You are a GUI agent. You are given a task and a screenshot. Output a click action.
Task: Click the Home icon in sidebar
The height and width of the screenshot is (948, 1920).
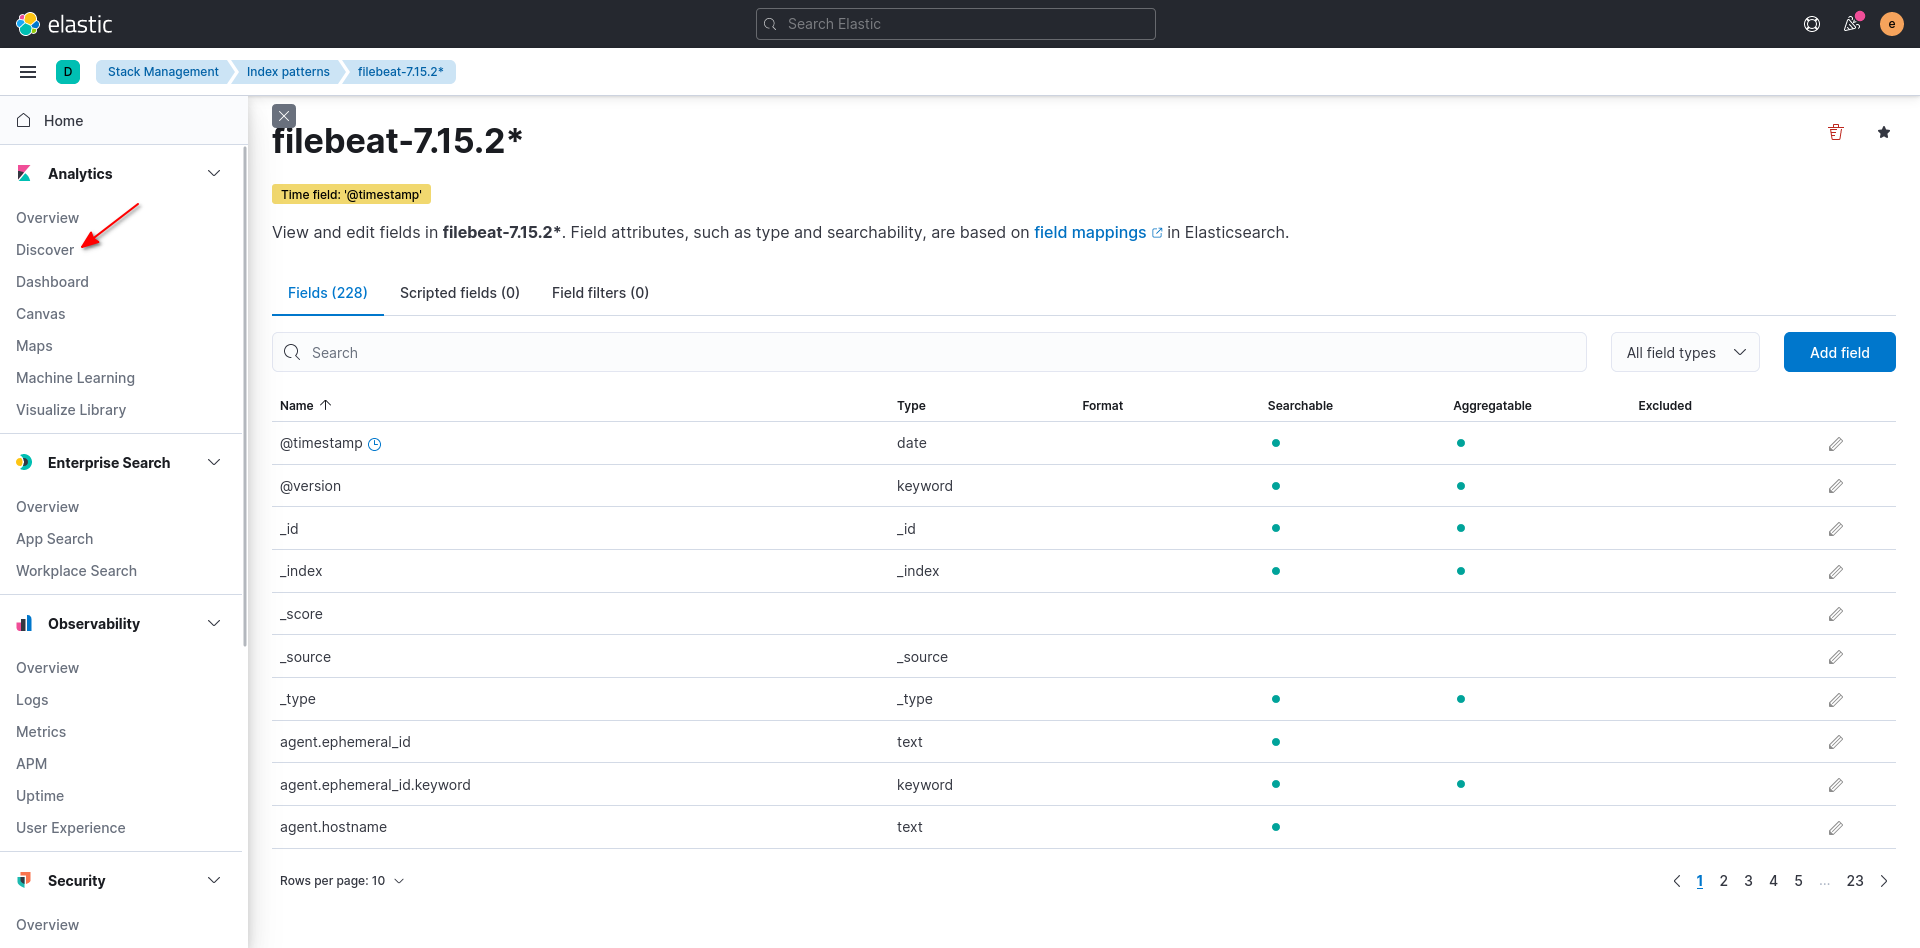click(x=24, y=120)
